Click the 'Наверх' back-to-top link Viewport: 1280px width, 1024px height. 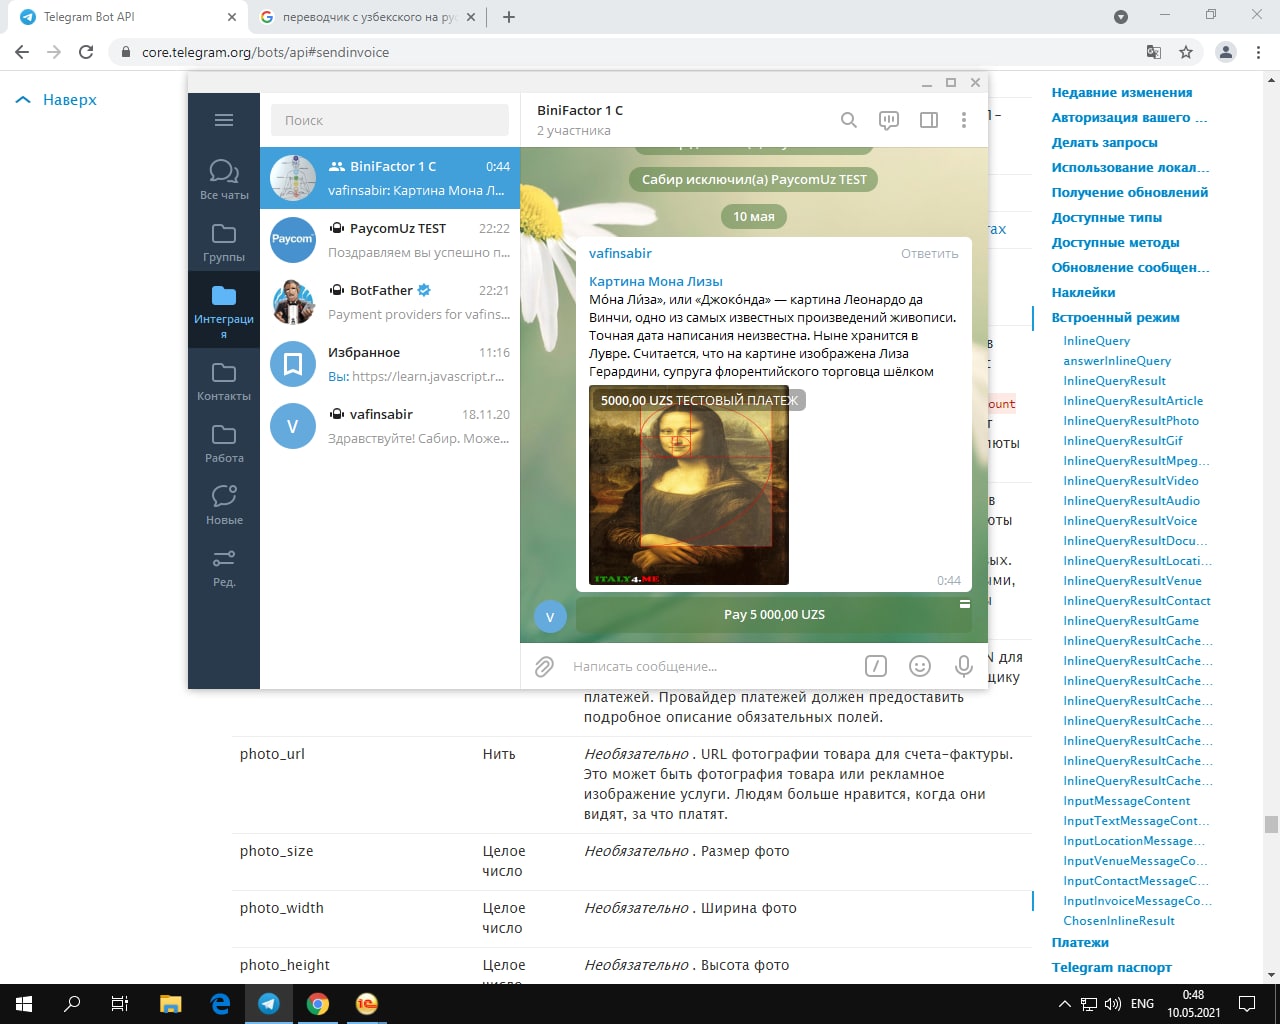[x=57, y=100]
